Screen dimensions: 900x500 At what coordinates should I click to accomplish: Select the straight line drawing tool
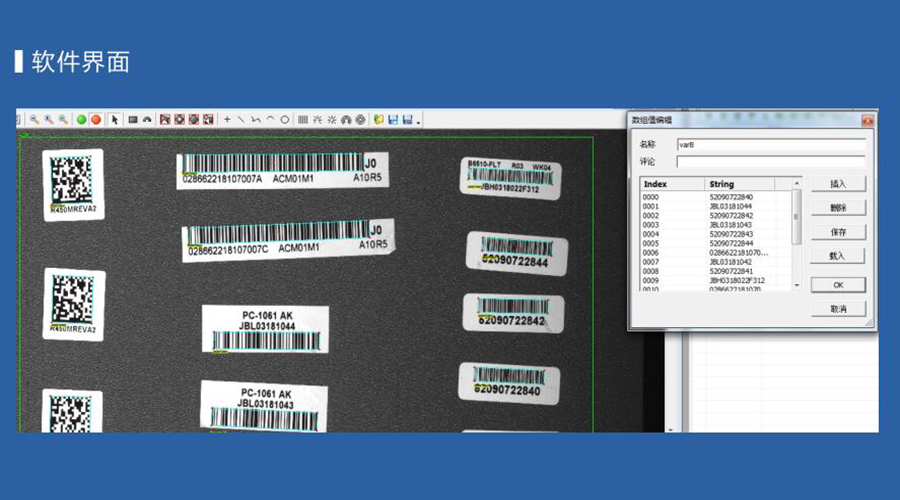[x=241, y=119]
